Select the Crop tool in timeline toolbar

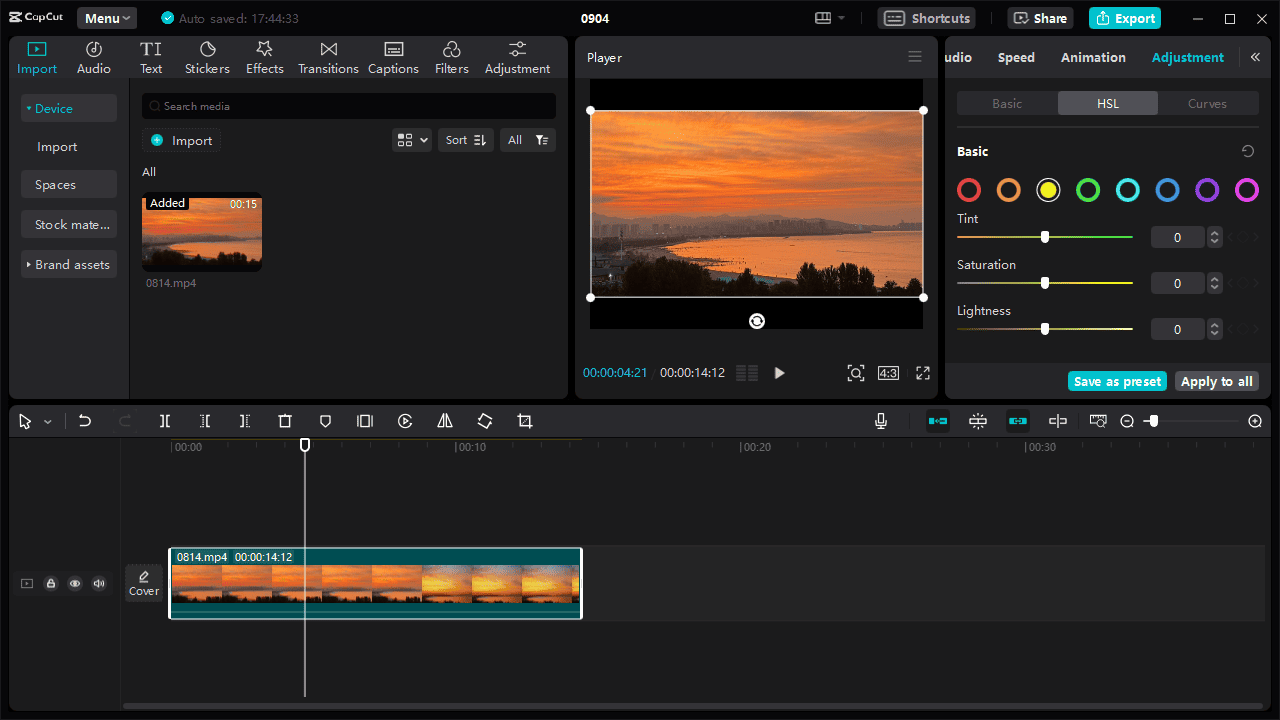tap(525, 421)
